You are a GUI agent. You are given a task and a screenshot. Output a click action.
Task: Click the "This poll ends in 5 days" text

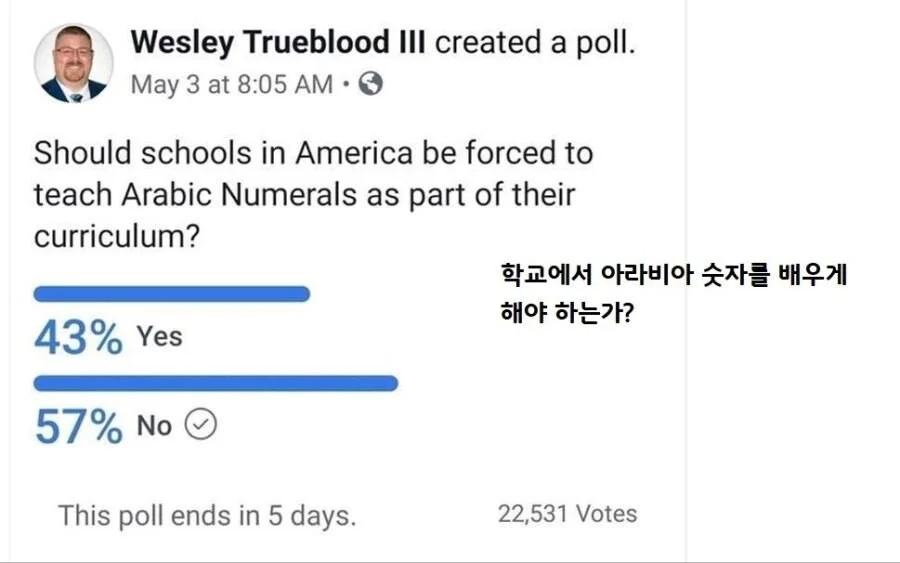(207, 516)
